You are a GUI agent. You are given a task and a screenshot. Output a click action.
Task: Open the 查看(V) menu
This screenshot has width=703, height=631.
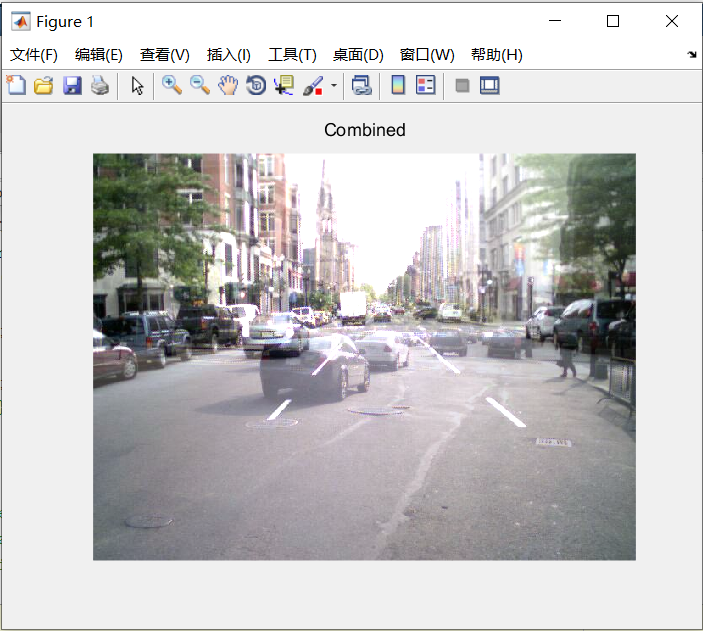(165, 55)
